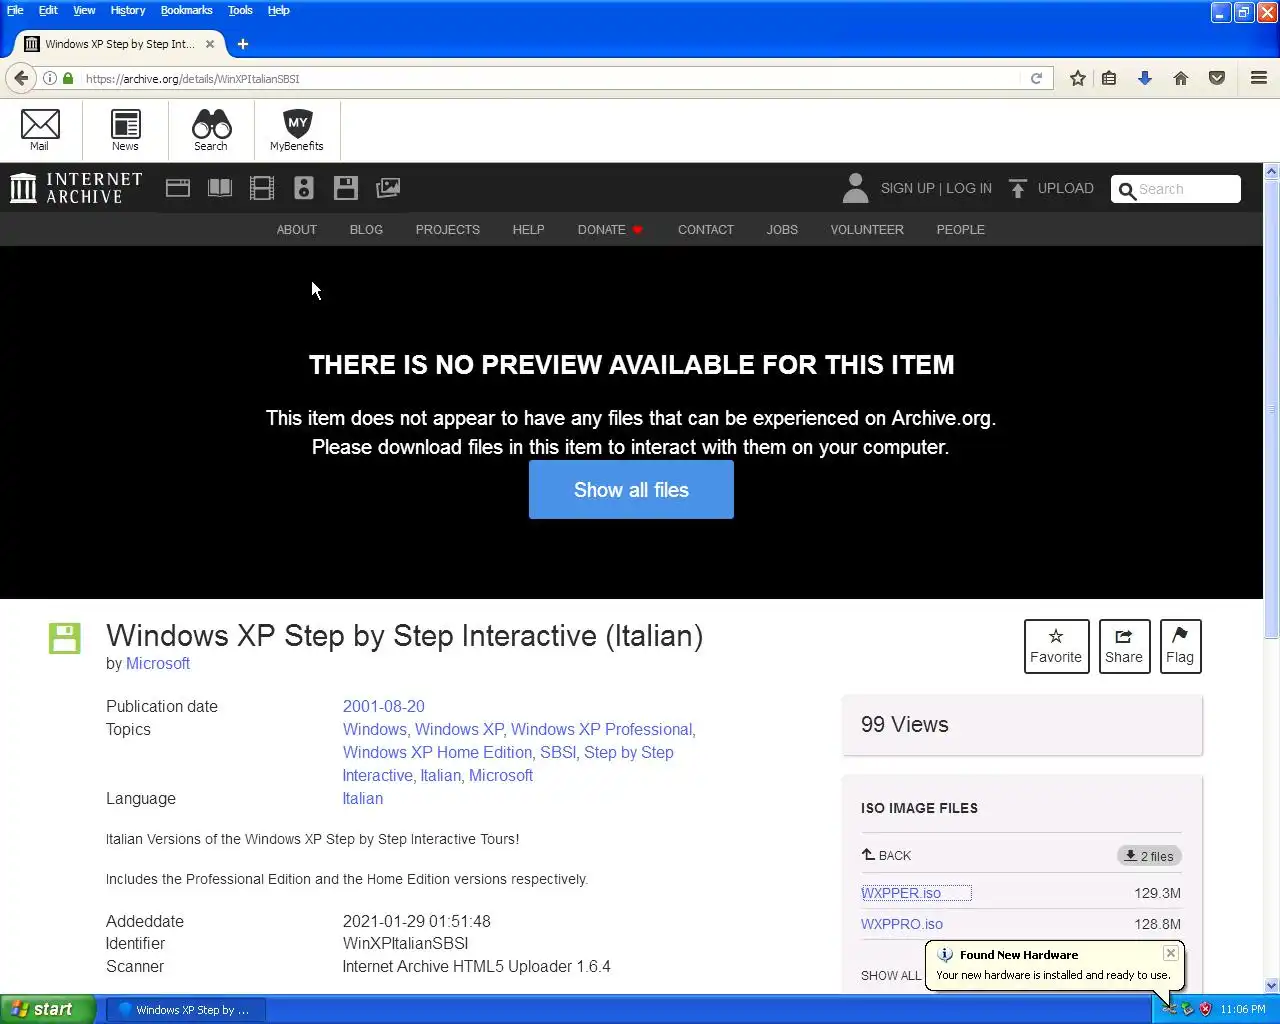Open the Bookmarks menu
This screenshot has width=1280, height=1024.
point(187,10)
